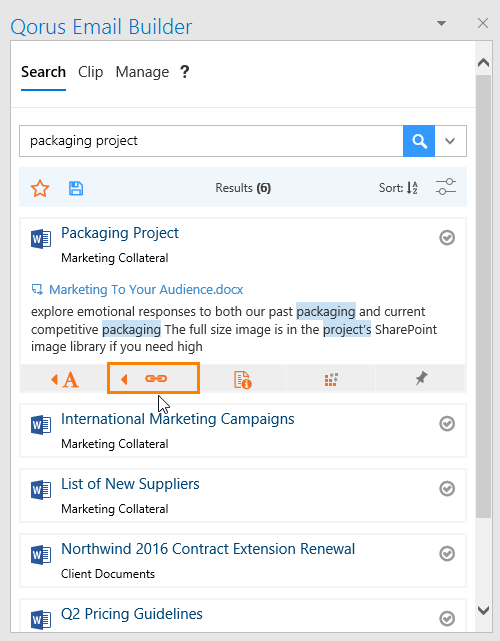Viewport: 500px width, 641px height.
Task: Open the task pane options arrow
Action: click(x=442, y=23)
